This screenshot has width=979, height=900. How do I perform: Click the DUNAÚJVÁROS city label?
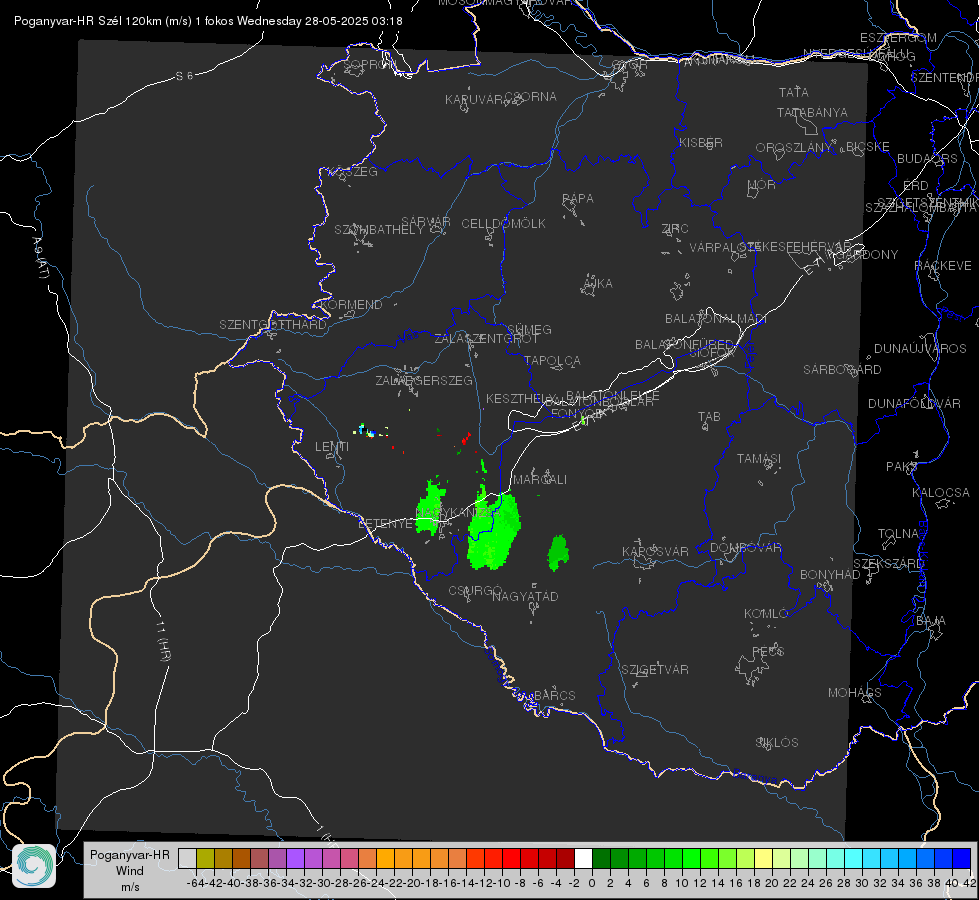point(920,349)
